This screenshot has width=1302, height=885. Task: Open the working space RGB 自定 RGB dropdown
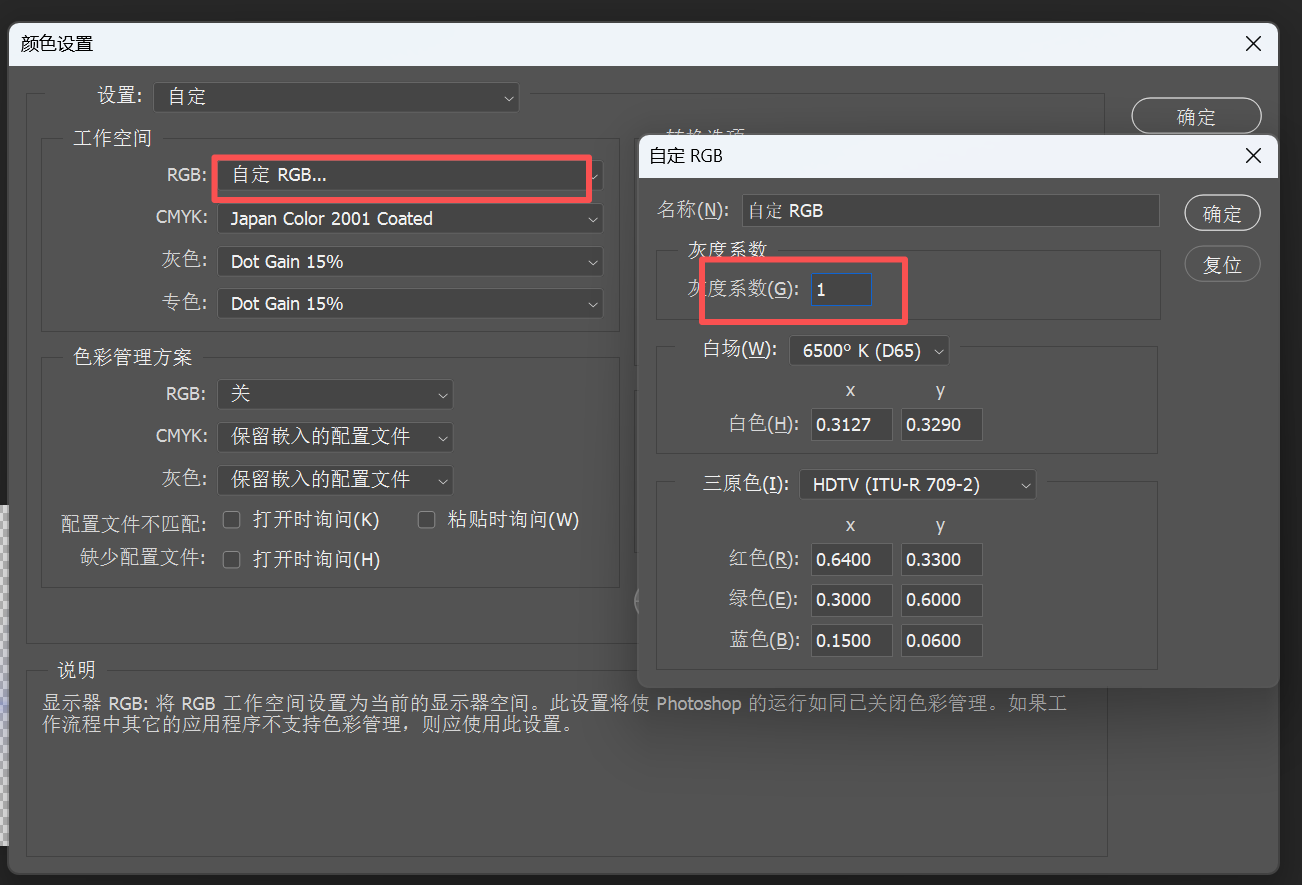(x=409, y=176)
